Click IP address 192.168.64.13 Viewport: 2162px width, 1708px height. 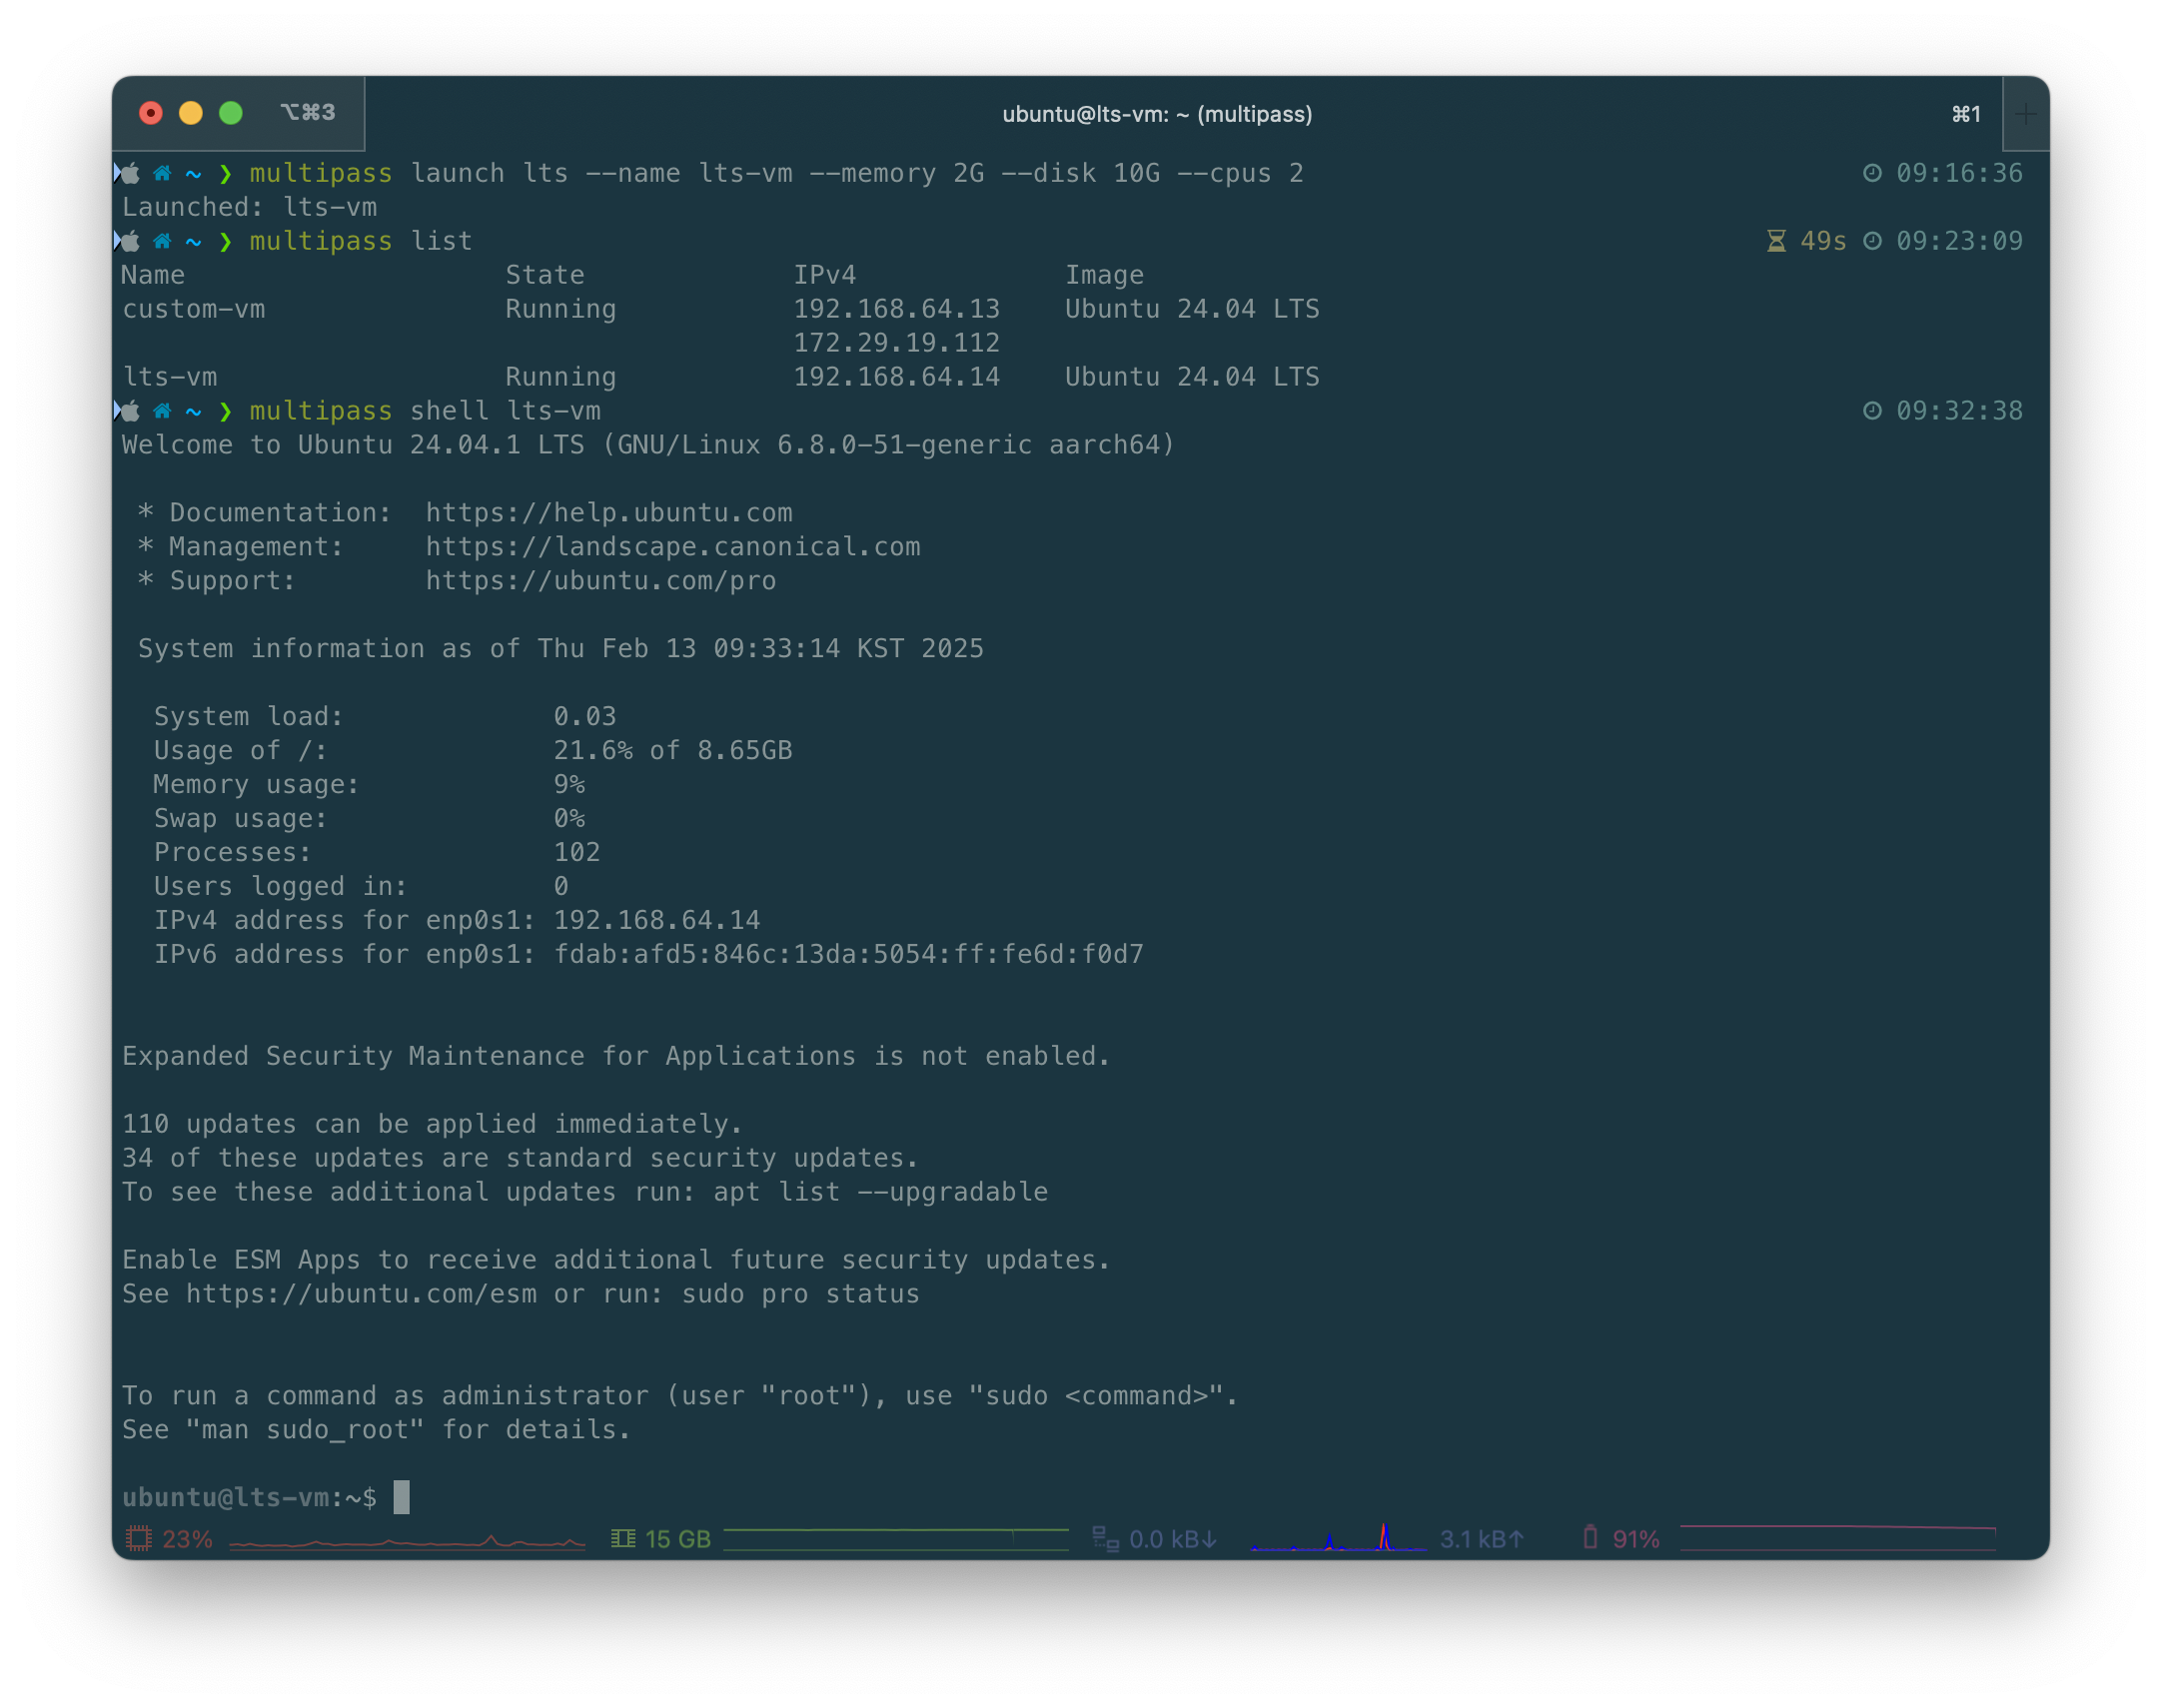pos(897,309)
